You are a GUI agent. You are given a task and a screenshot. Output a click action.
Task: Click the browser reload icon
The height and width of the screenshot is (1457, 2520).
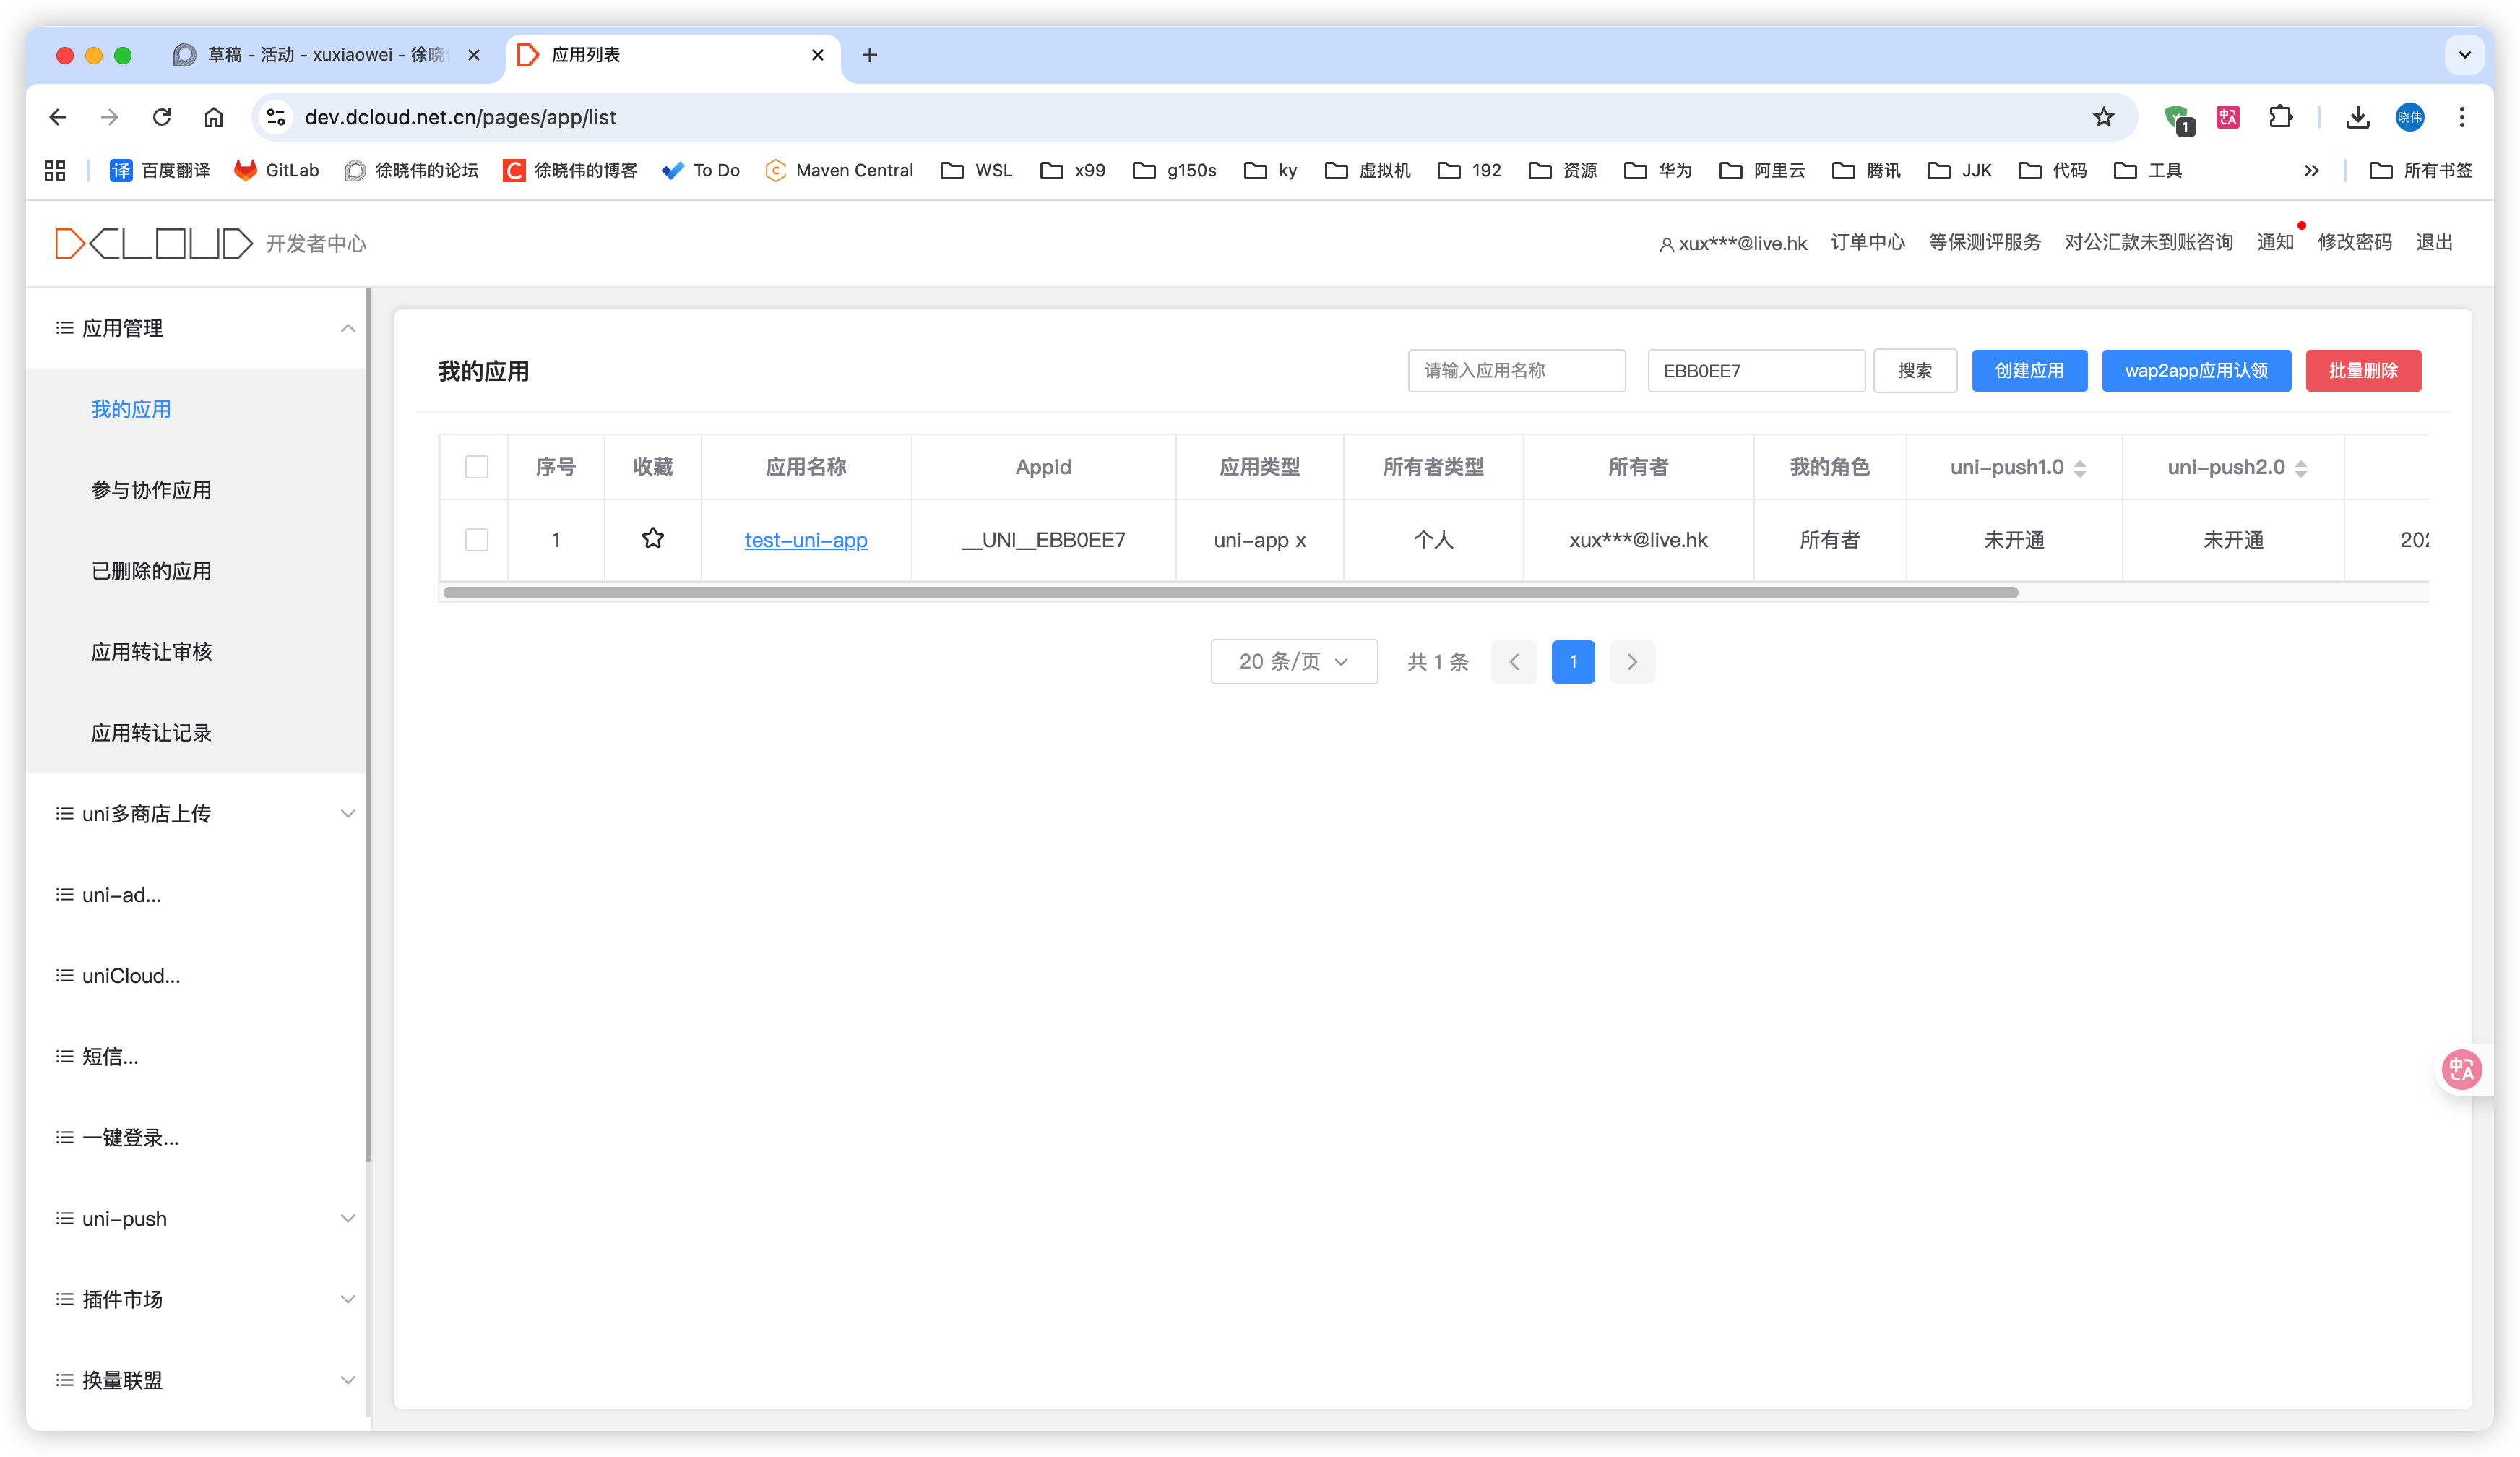162,117
